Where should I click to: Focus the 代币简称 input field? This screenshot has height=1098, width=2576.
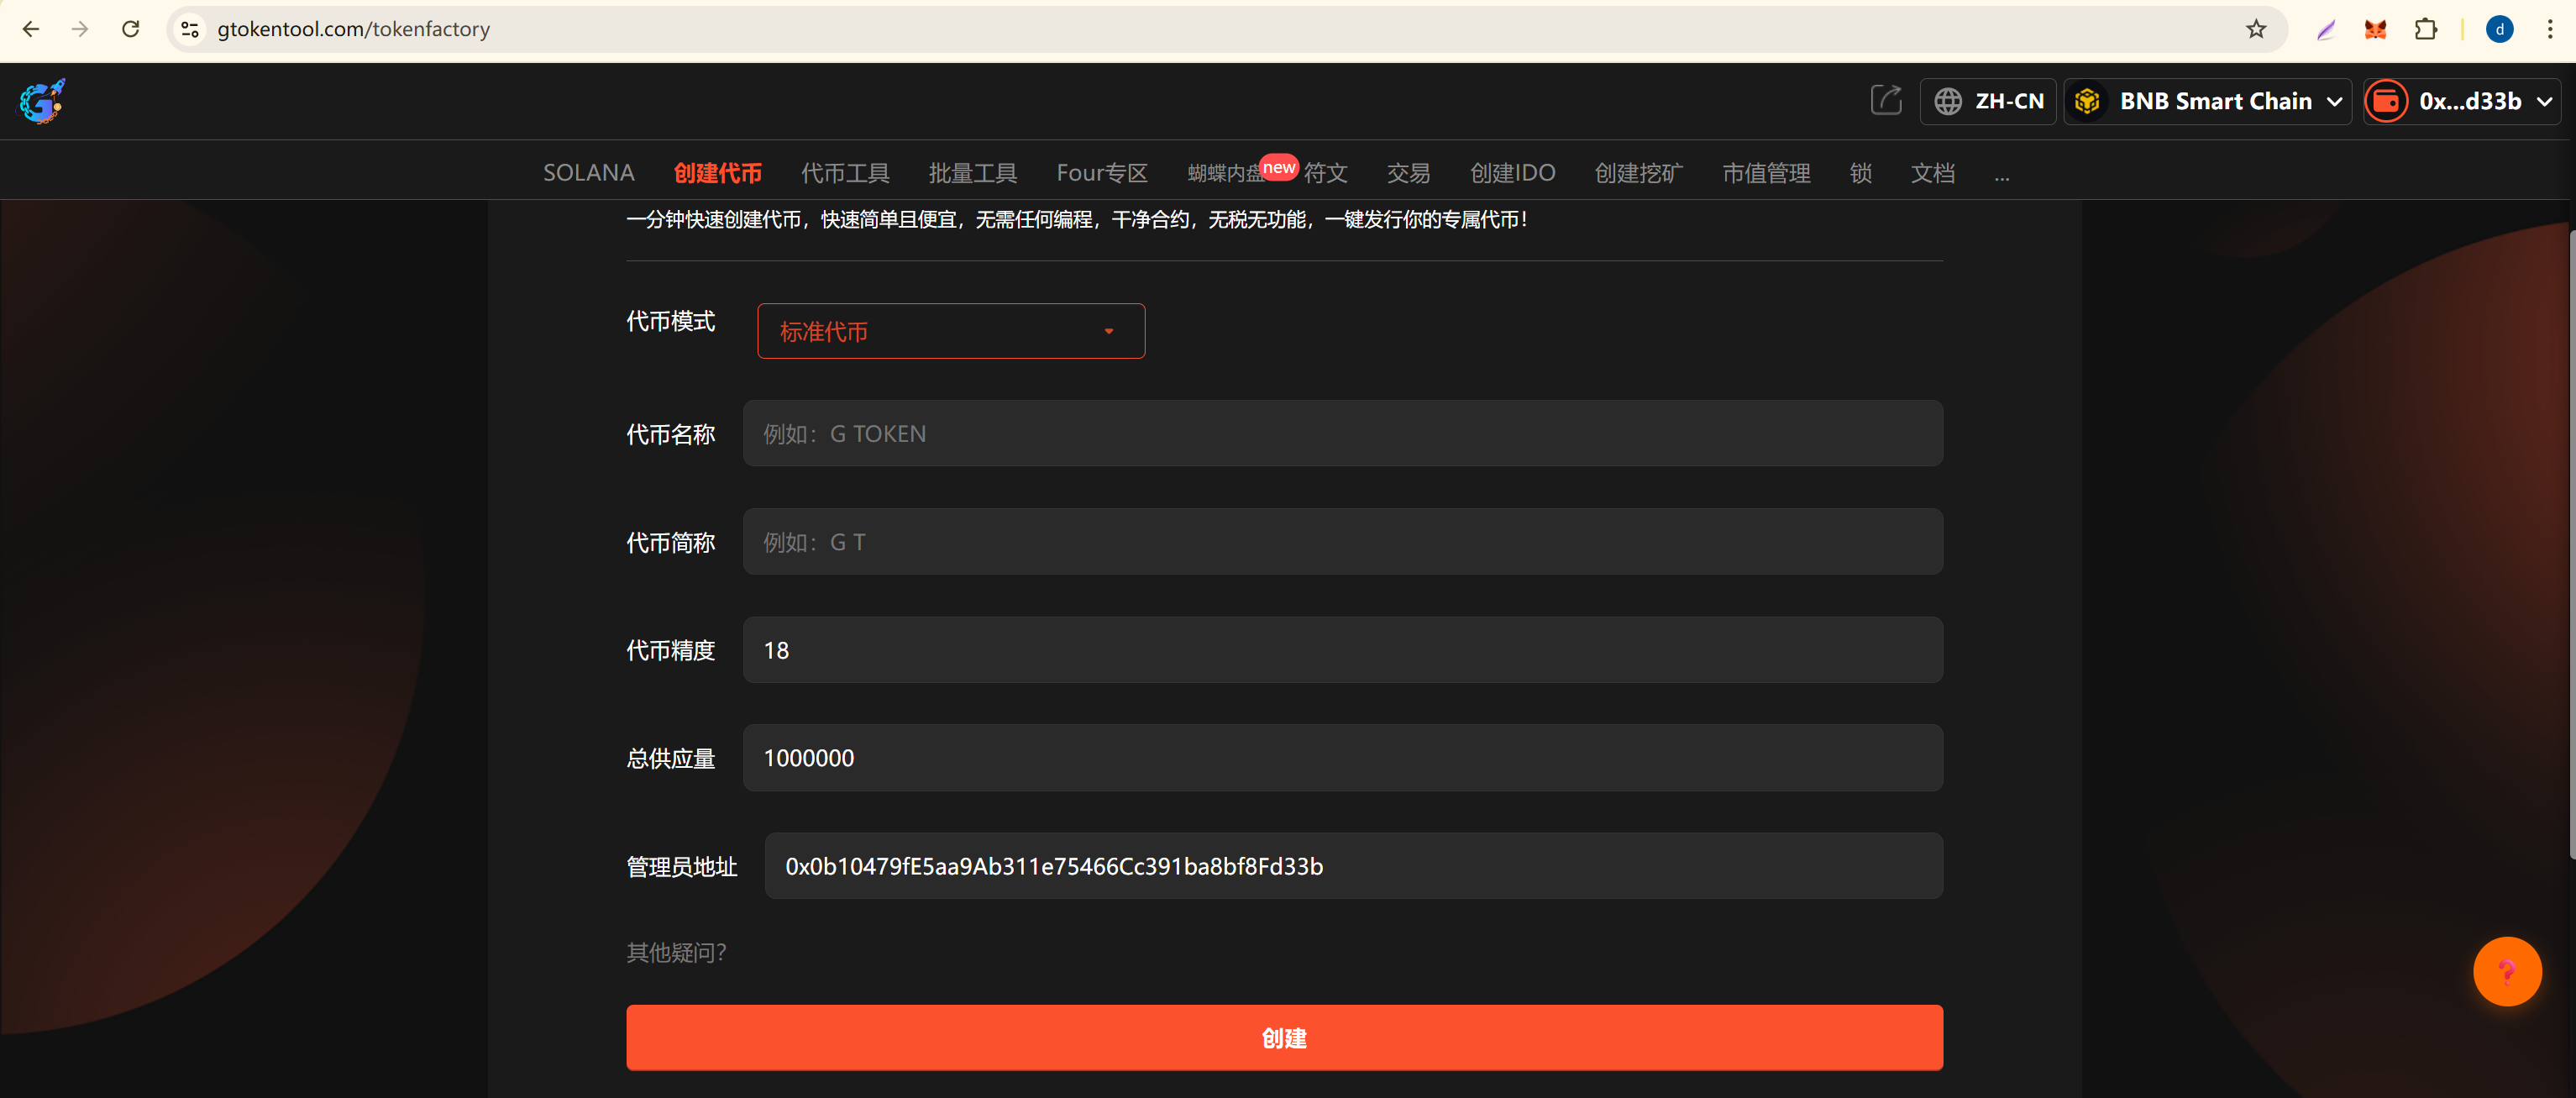tap(1342, 541)
